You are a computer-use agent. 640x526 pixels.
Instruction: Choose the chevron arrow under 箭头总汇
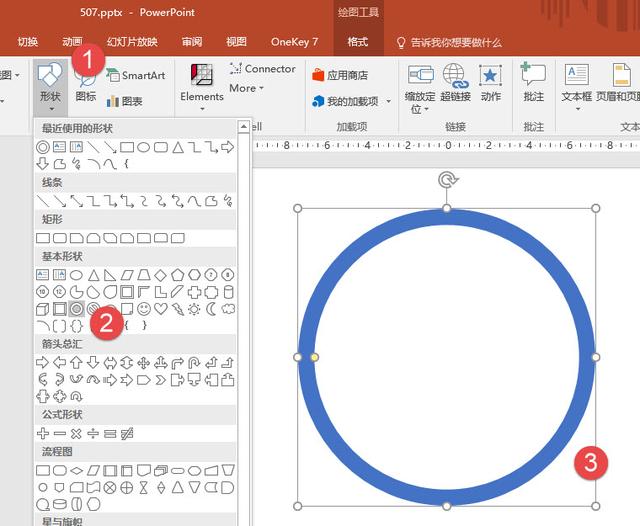pos(160,380)
